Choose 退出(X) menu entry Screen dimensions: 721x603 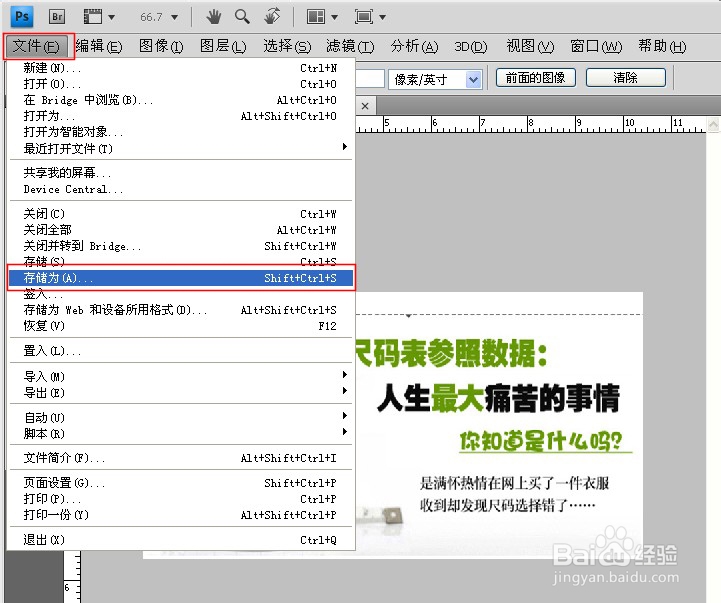pos(180,540)
